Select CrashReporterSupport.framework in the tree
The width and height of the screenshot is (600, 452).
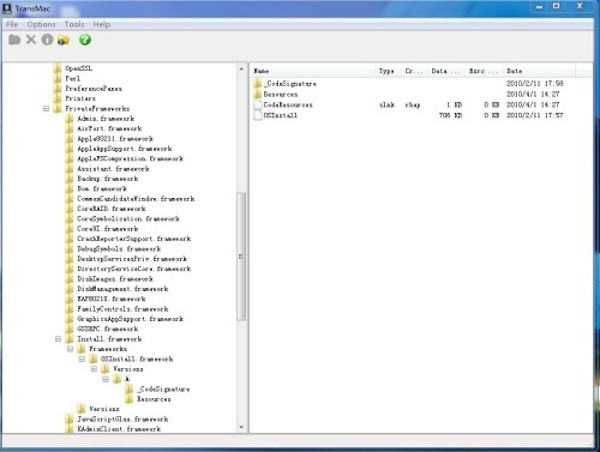tap(134, 239)
